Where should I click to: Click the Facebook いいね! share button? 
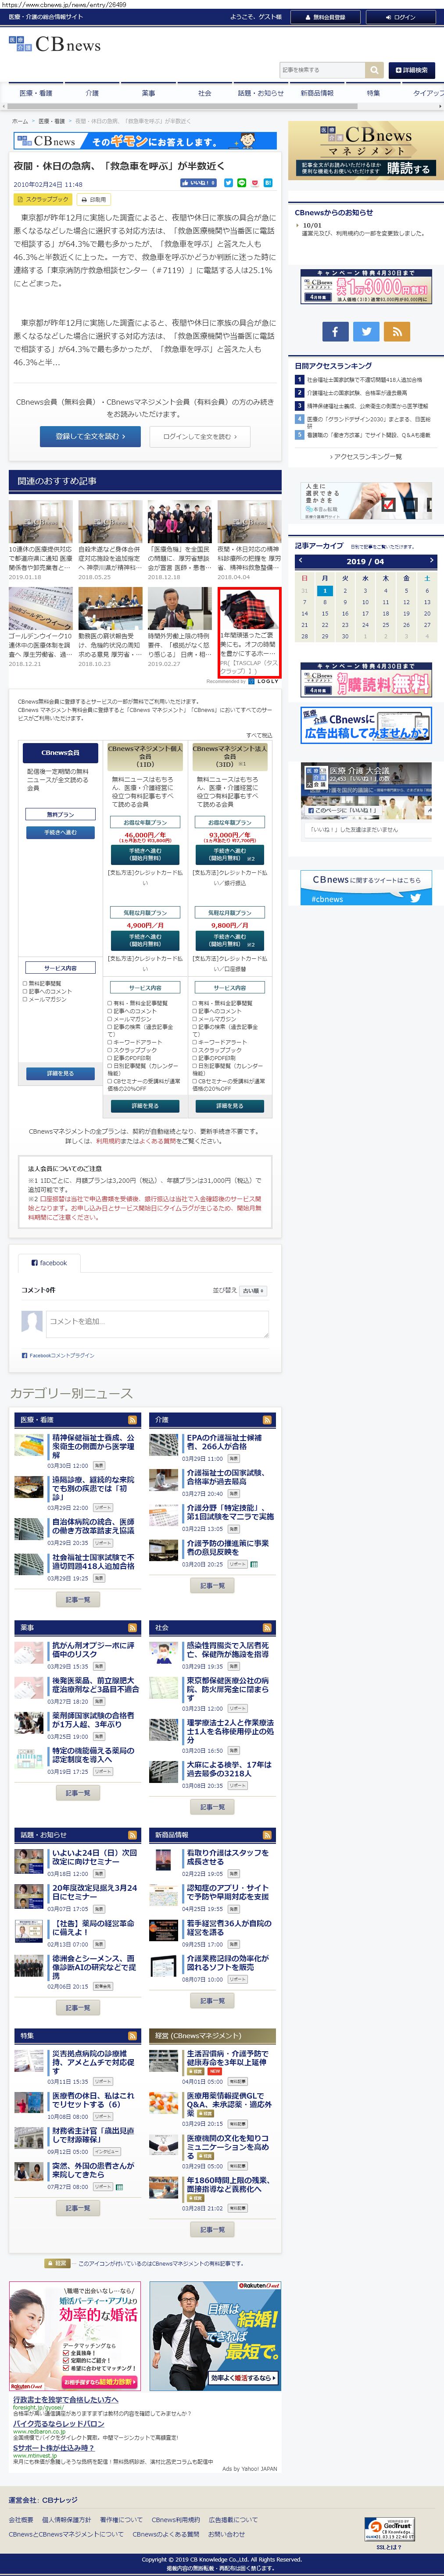click(198, 183)
